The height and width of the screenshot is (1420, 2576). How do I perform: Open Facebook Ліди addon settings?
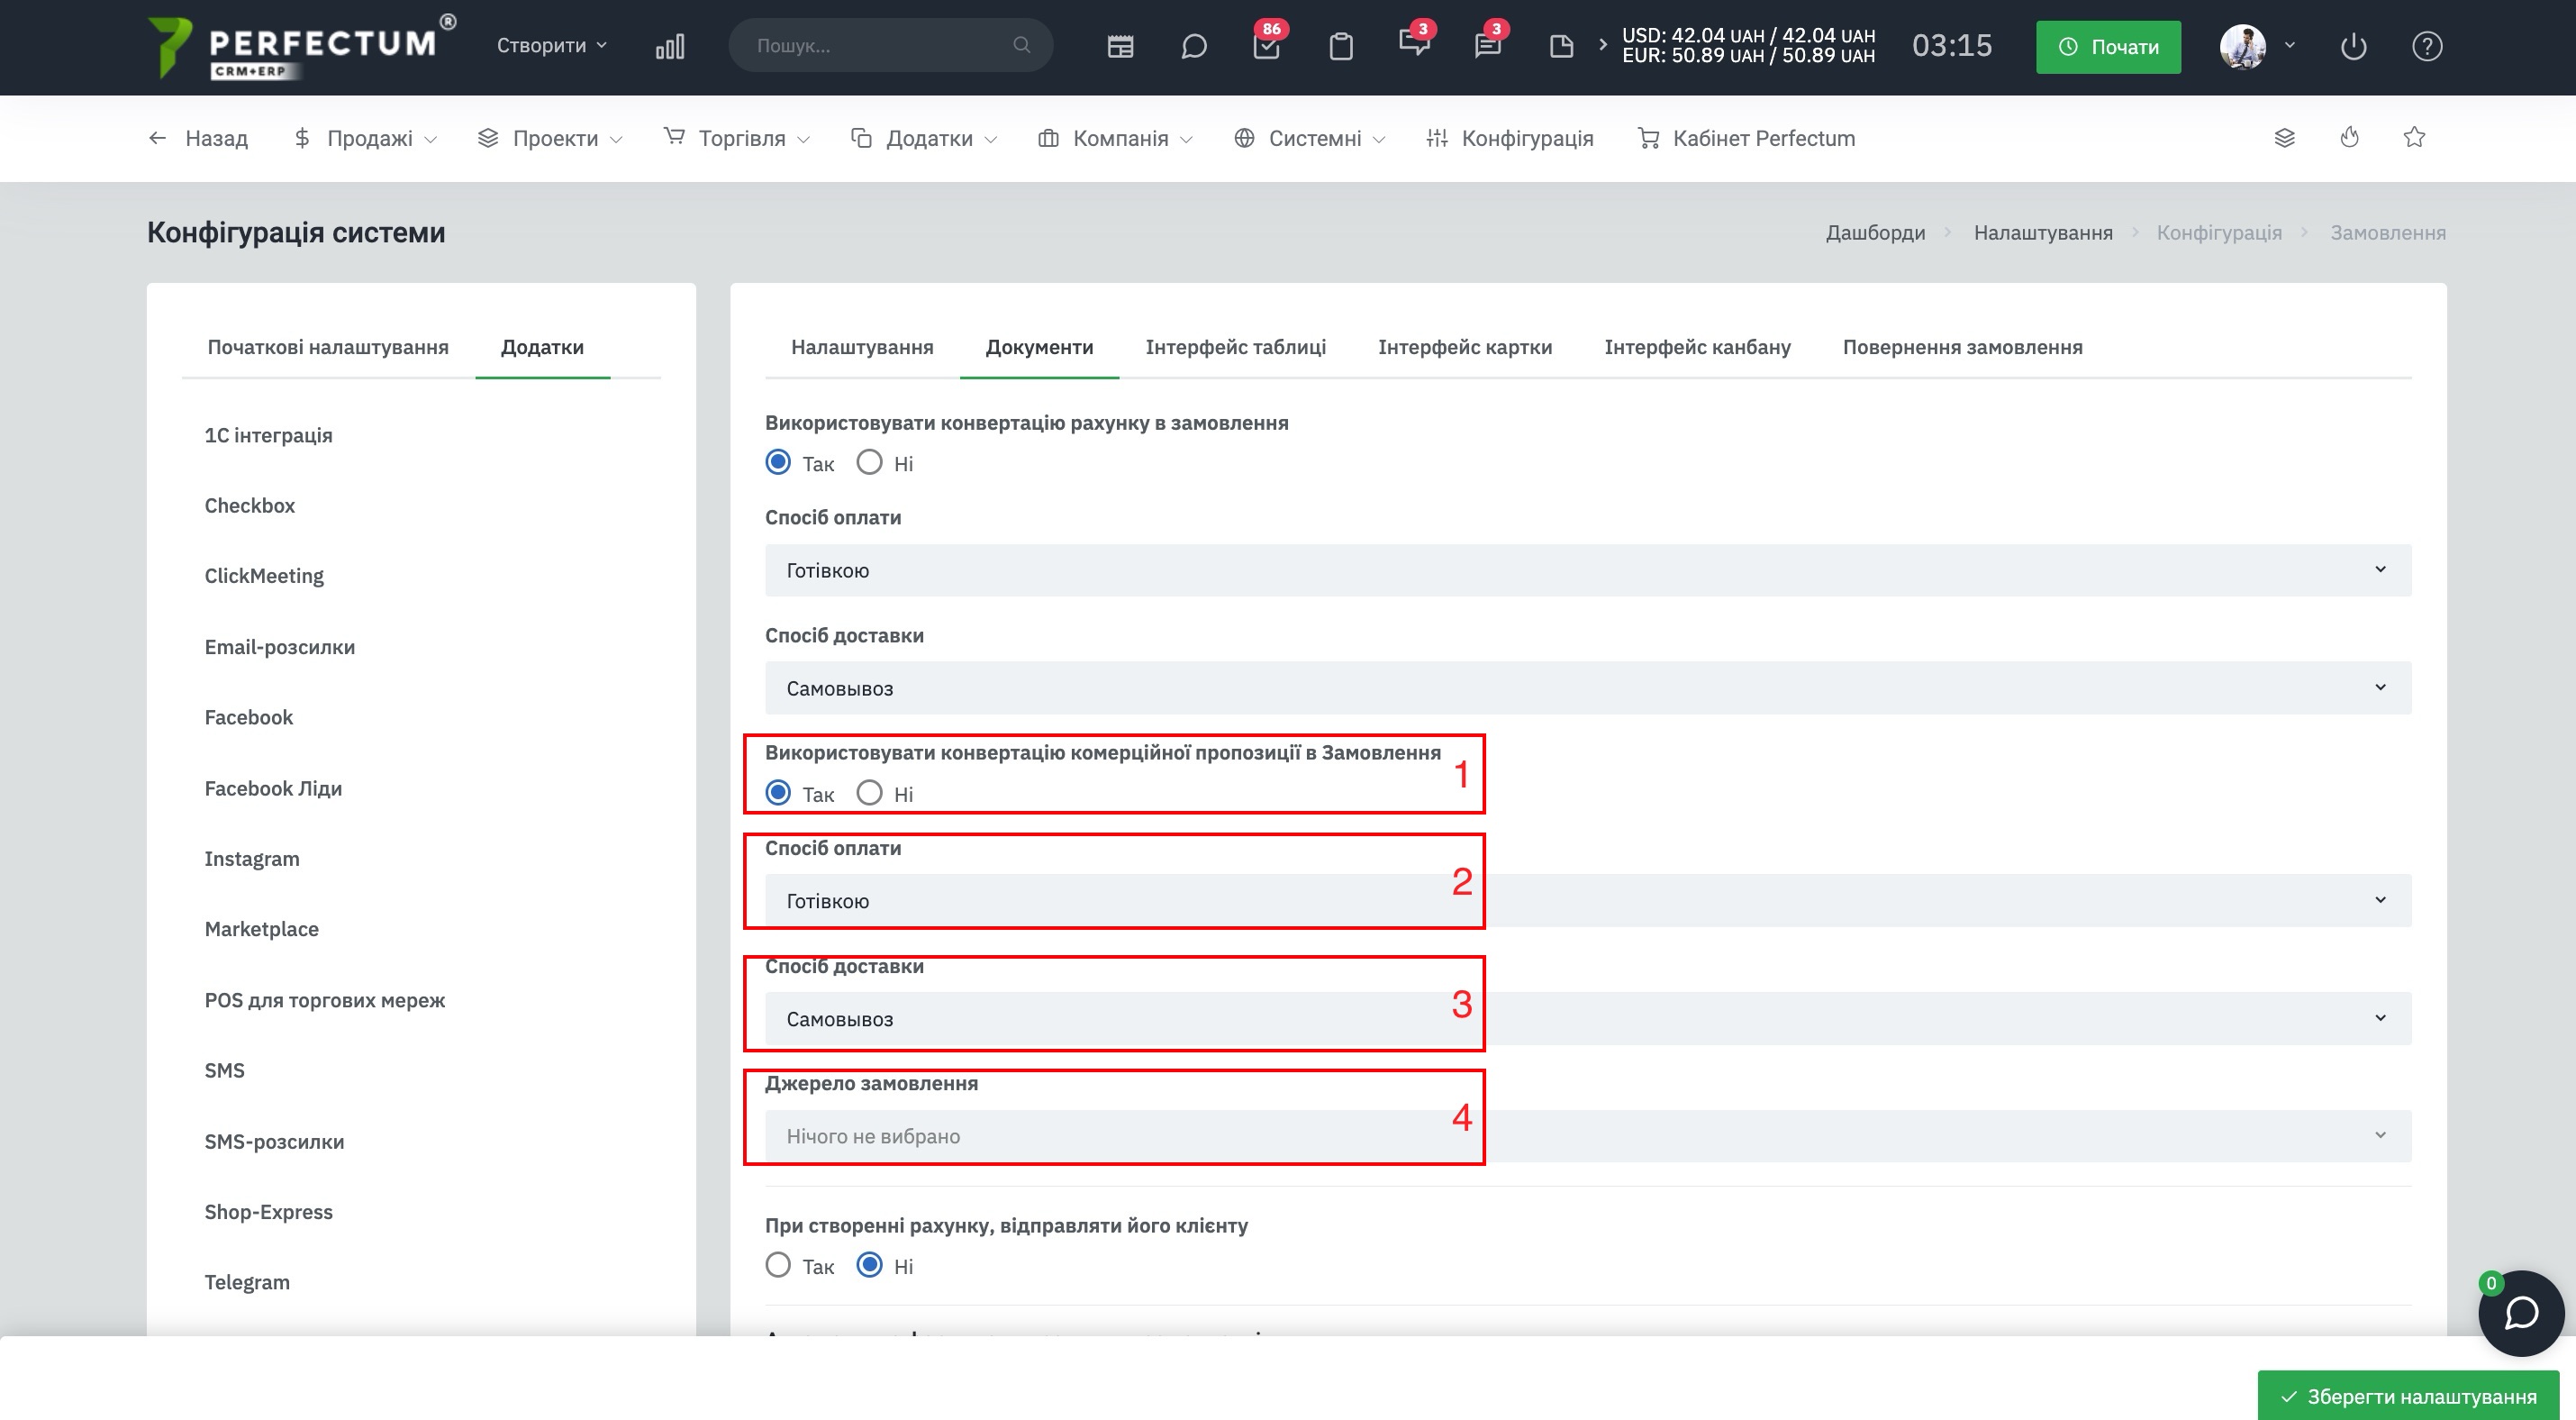point(273,788)
